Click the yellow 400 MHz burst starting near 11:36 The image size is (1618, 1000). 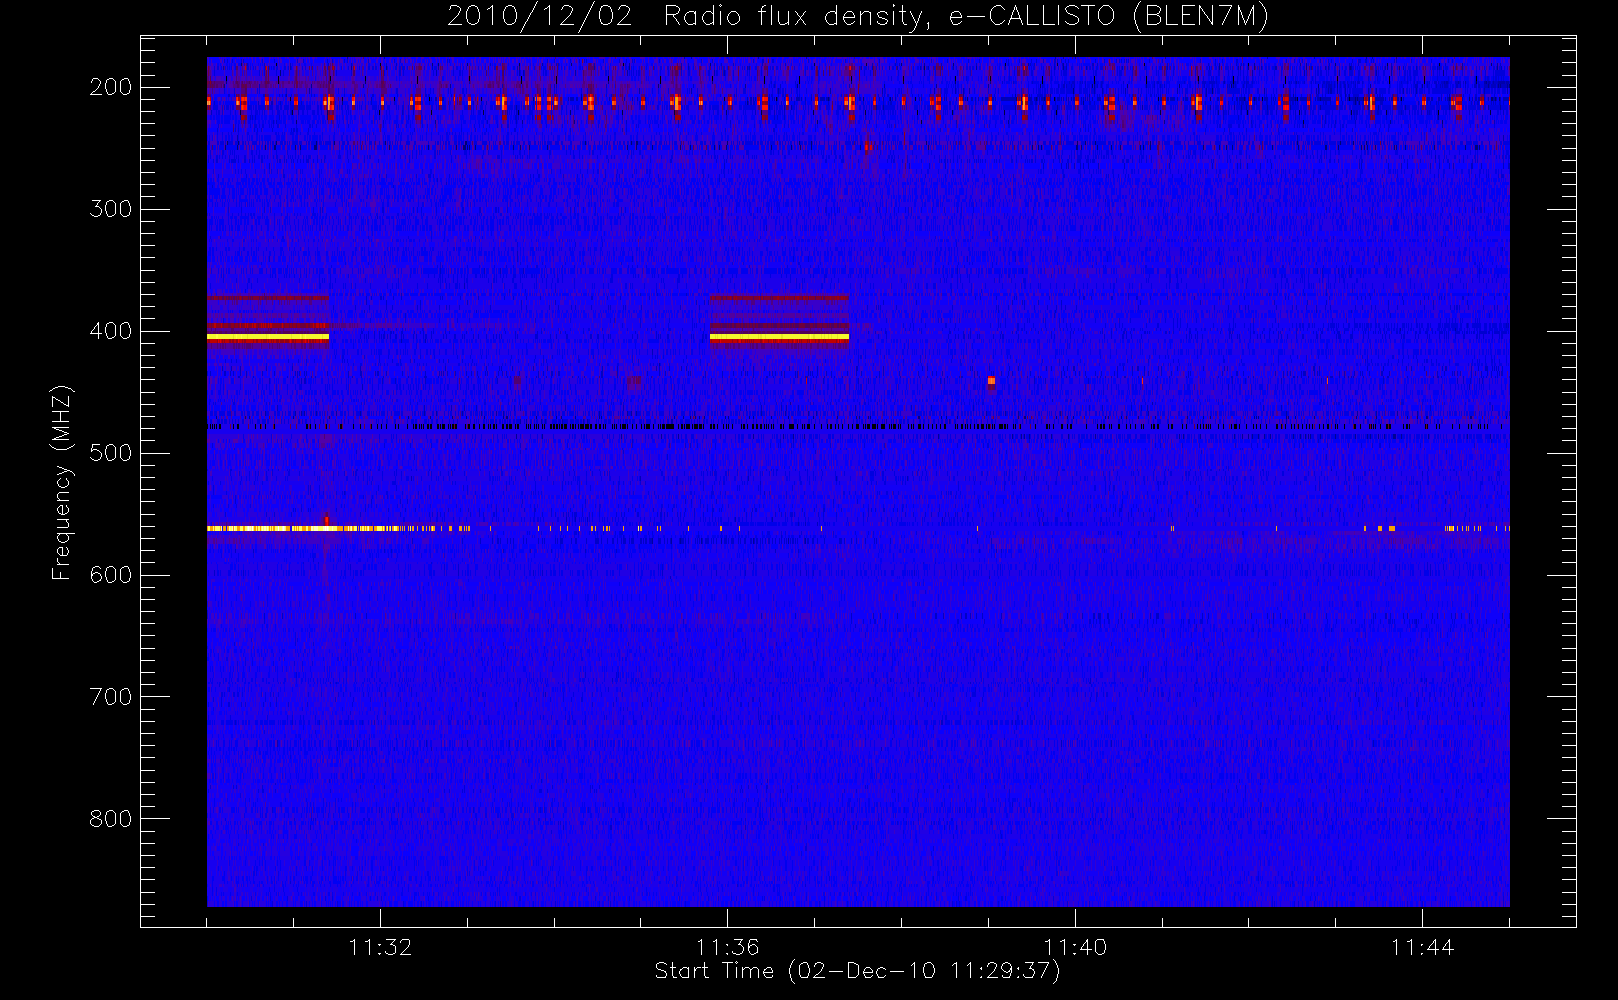point(779,337)
